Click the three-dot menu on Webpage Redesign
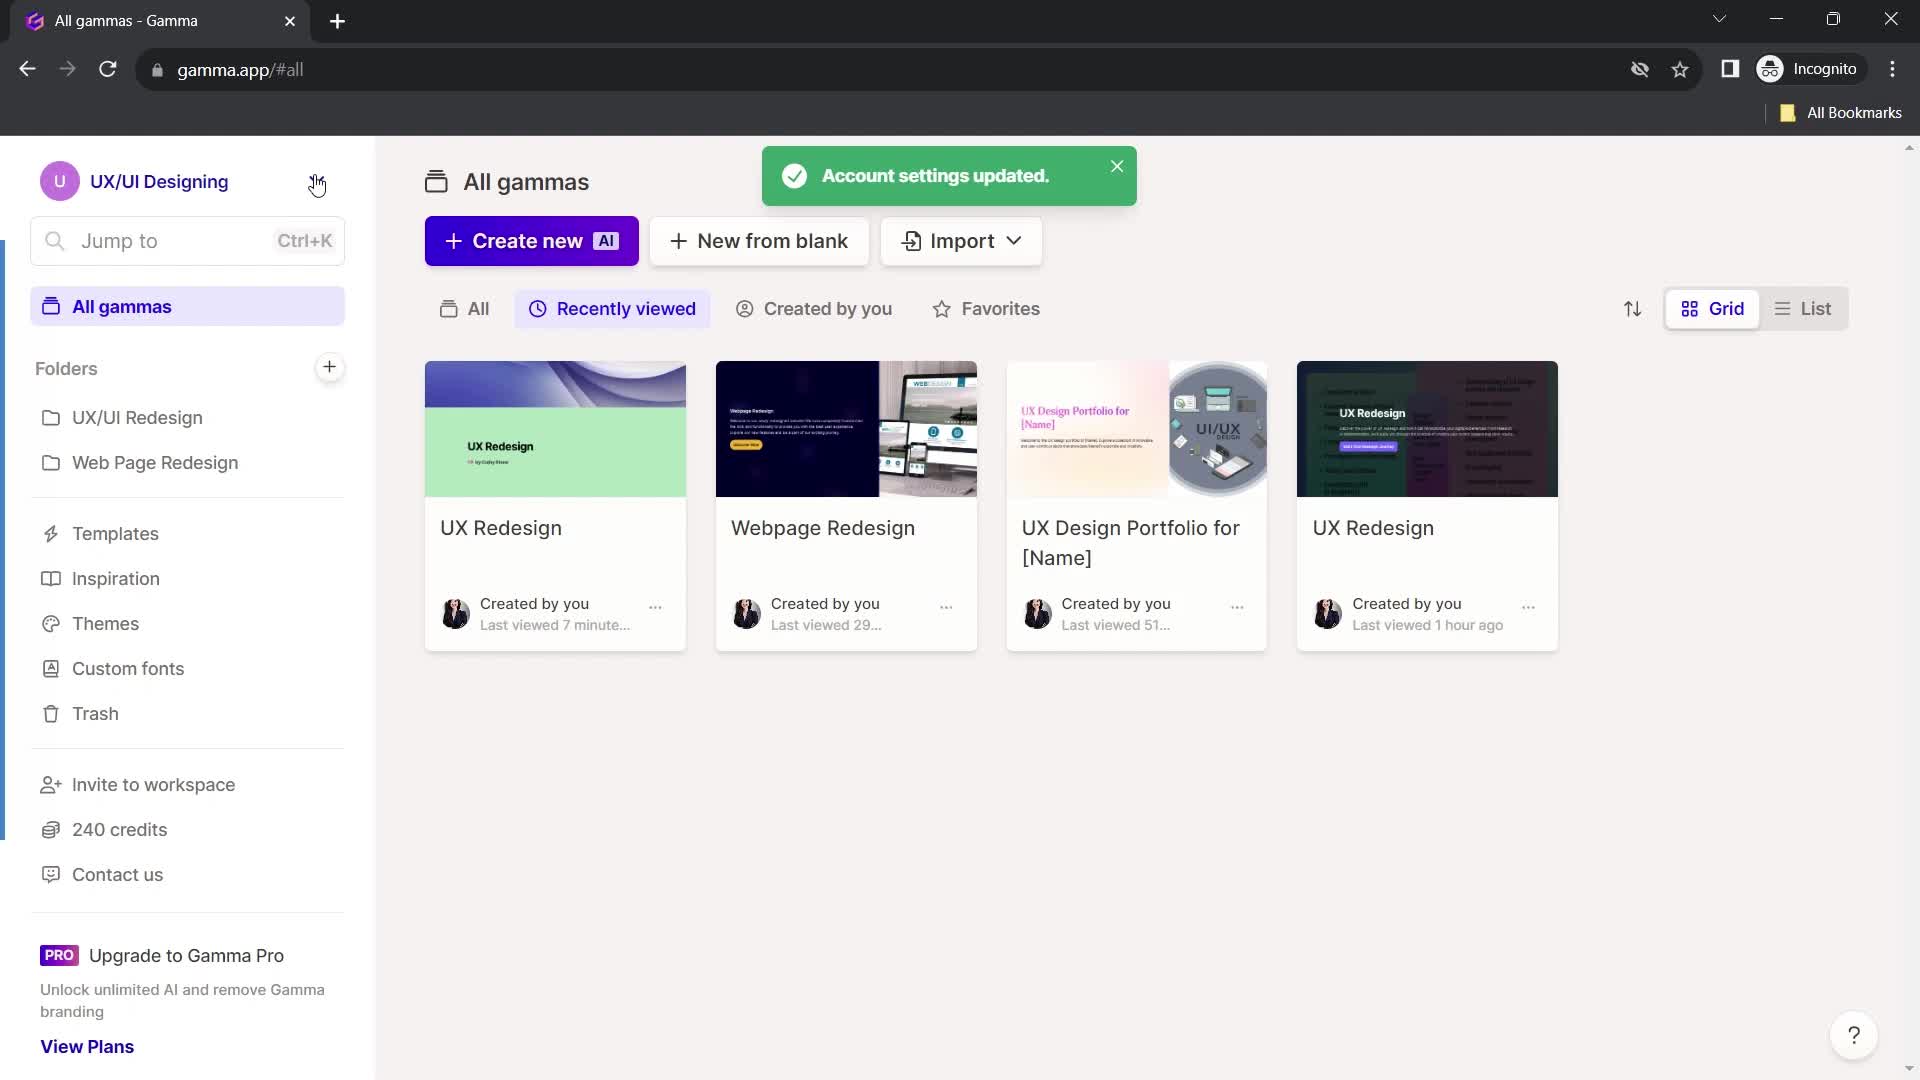This screenshot has width=1920, height=1080. click(x=947, y=607)
